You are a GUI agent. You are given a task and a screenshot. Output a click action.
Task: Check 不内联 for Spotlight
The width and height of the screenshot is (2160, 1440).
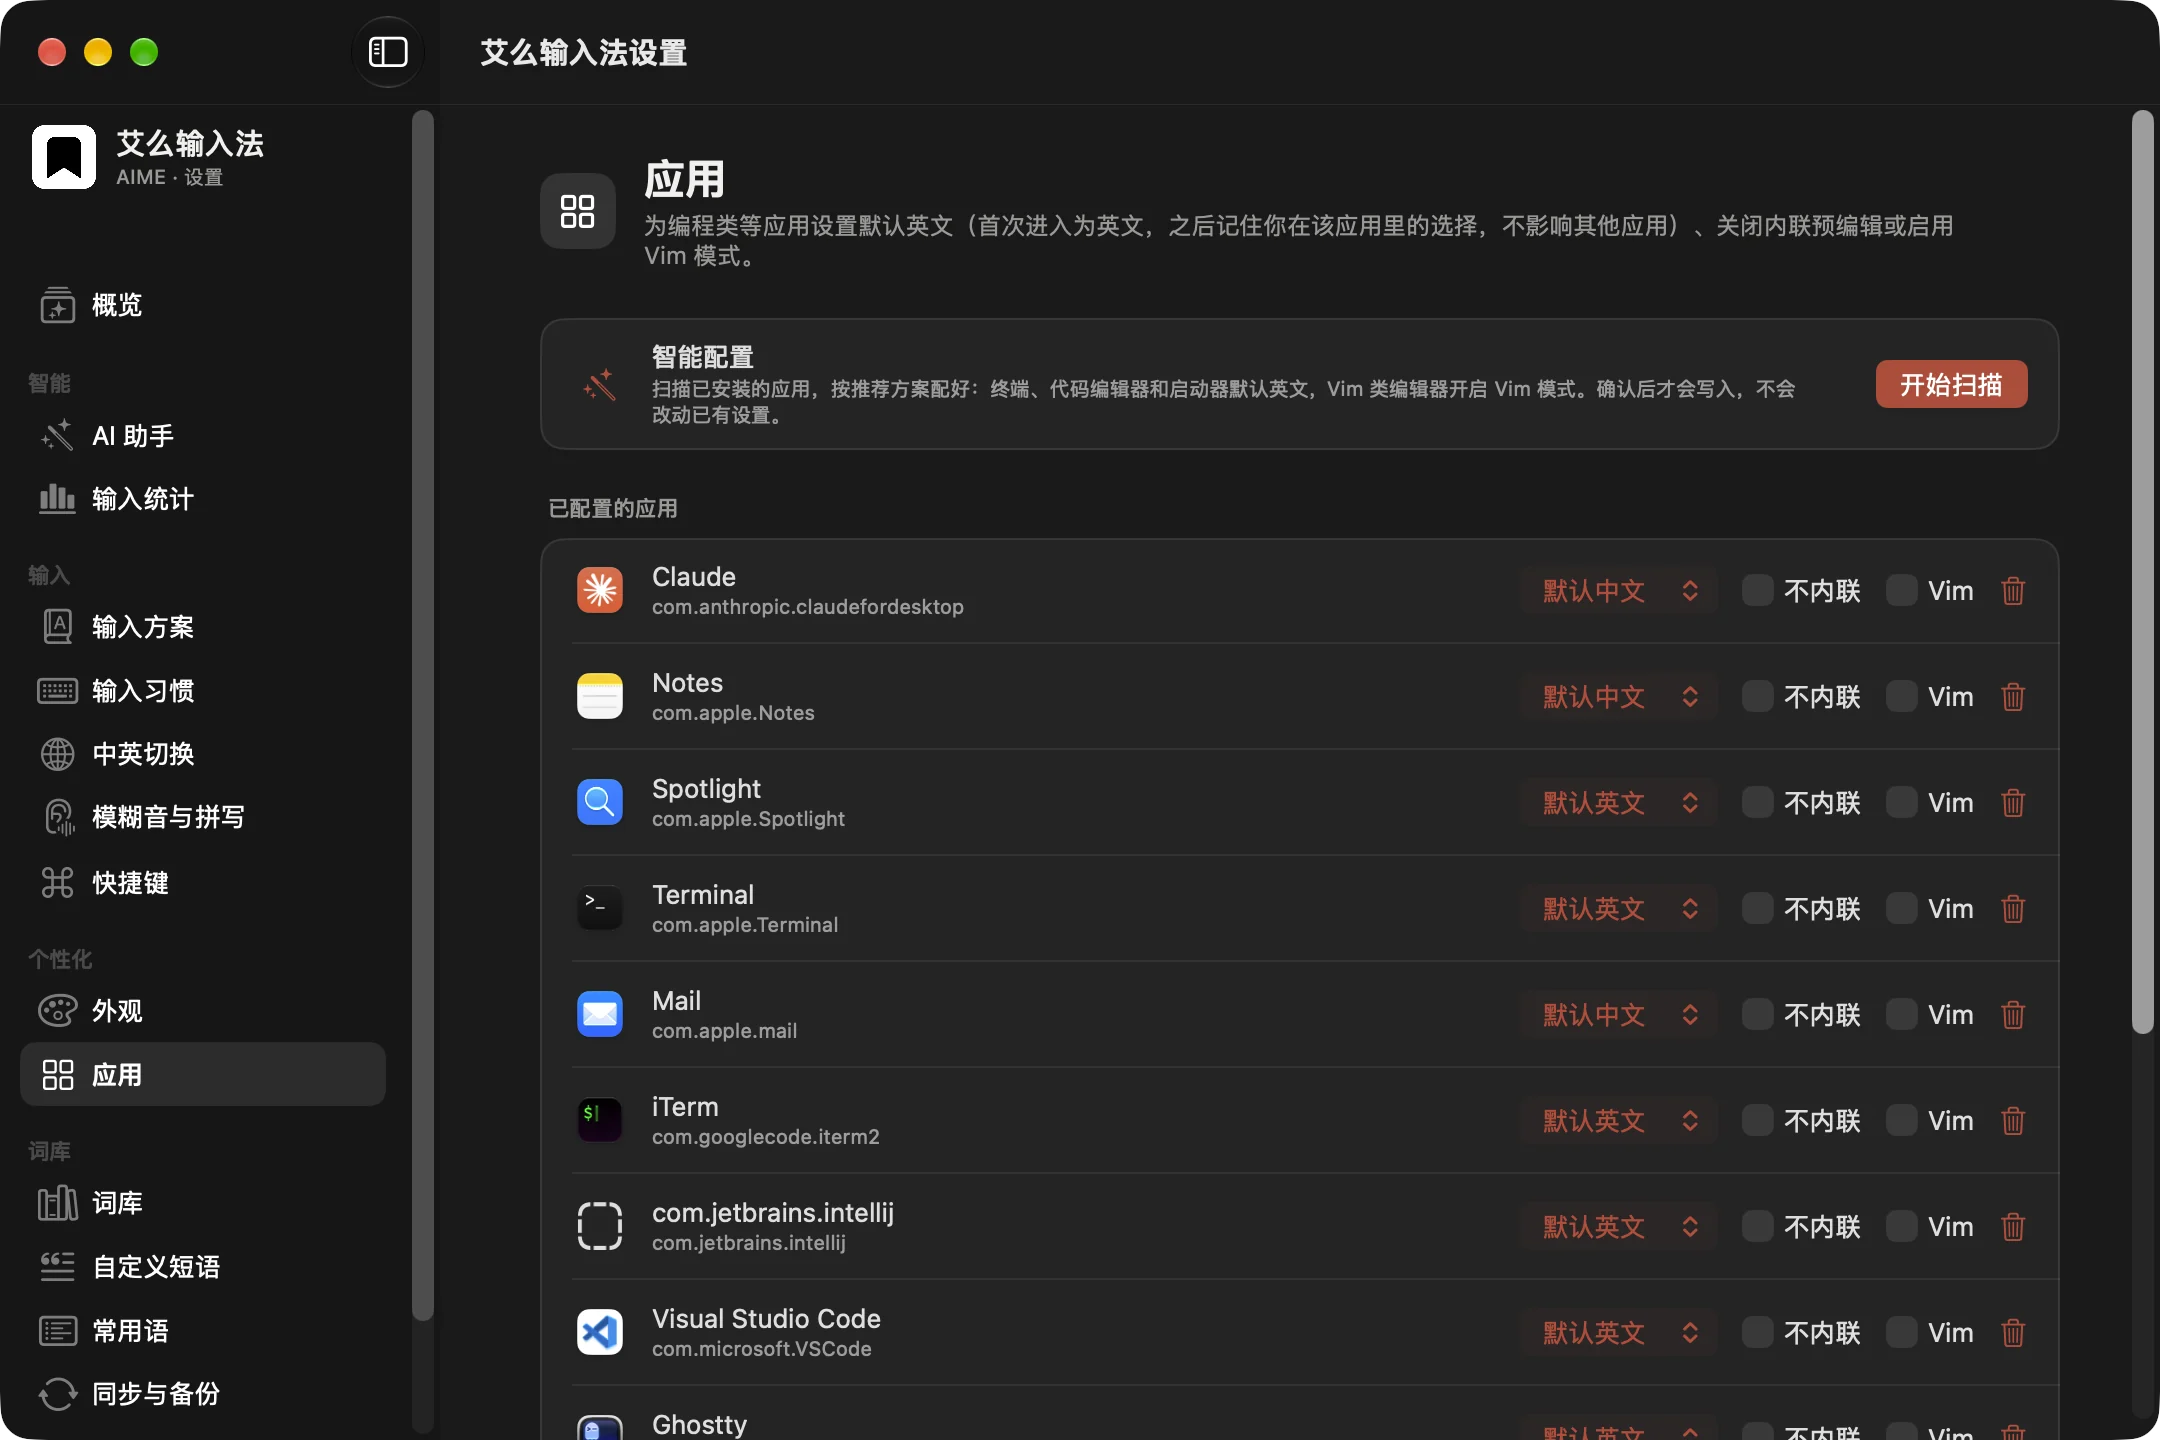point(1757,803)
